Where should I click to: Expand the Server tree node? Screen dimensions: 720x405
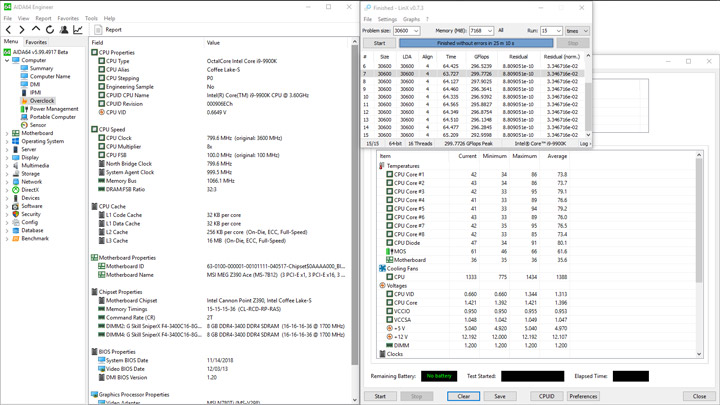coord(7,150)
